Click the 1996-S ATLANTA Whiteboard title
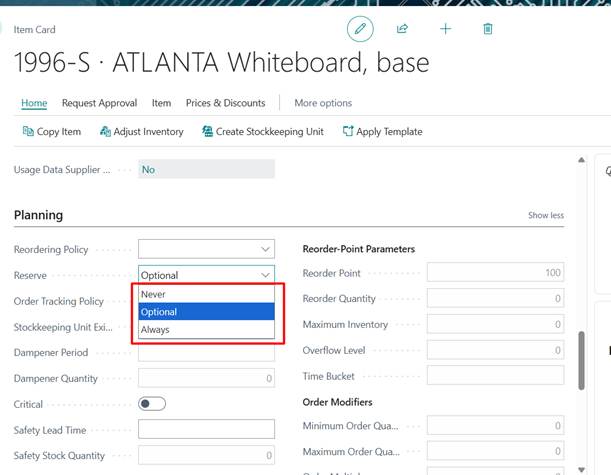 click(x=221, y=62)
